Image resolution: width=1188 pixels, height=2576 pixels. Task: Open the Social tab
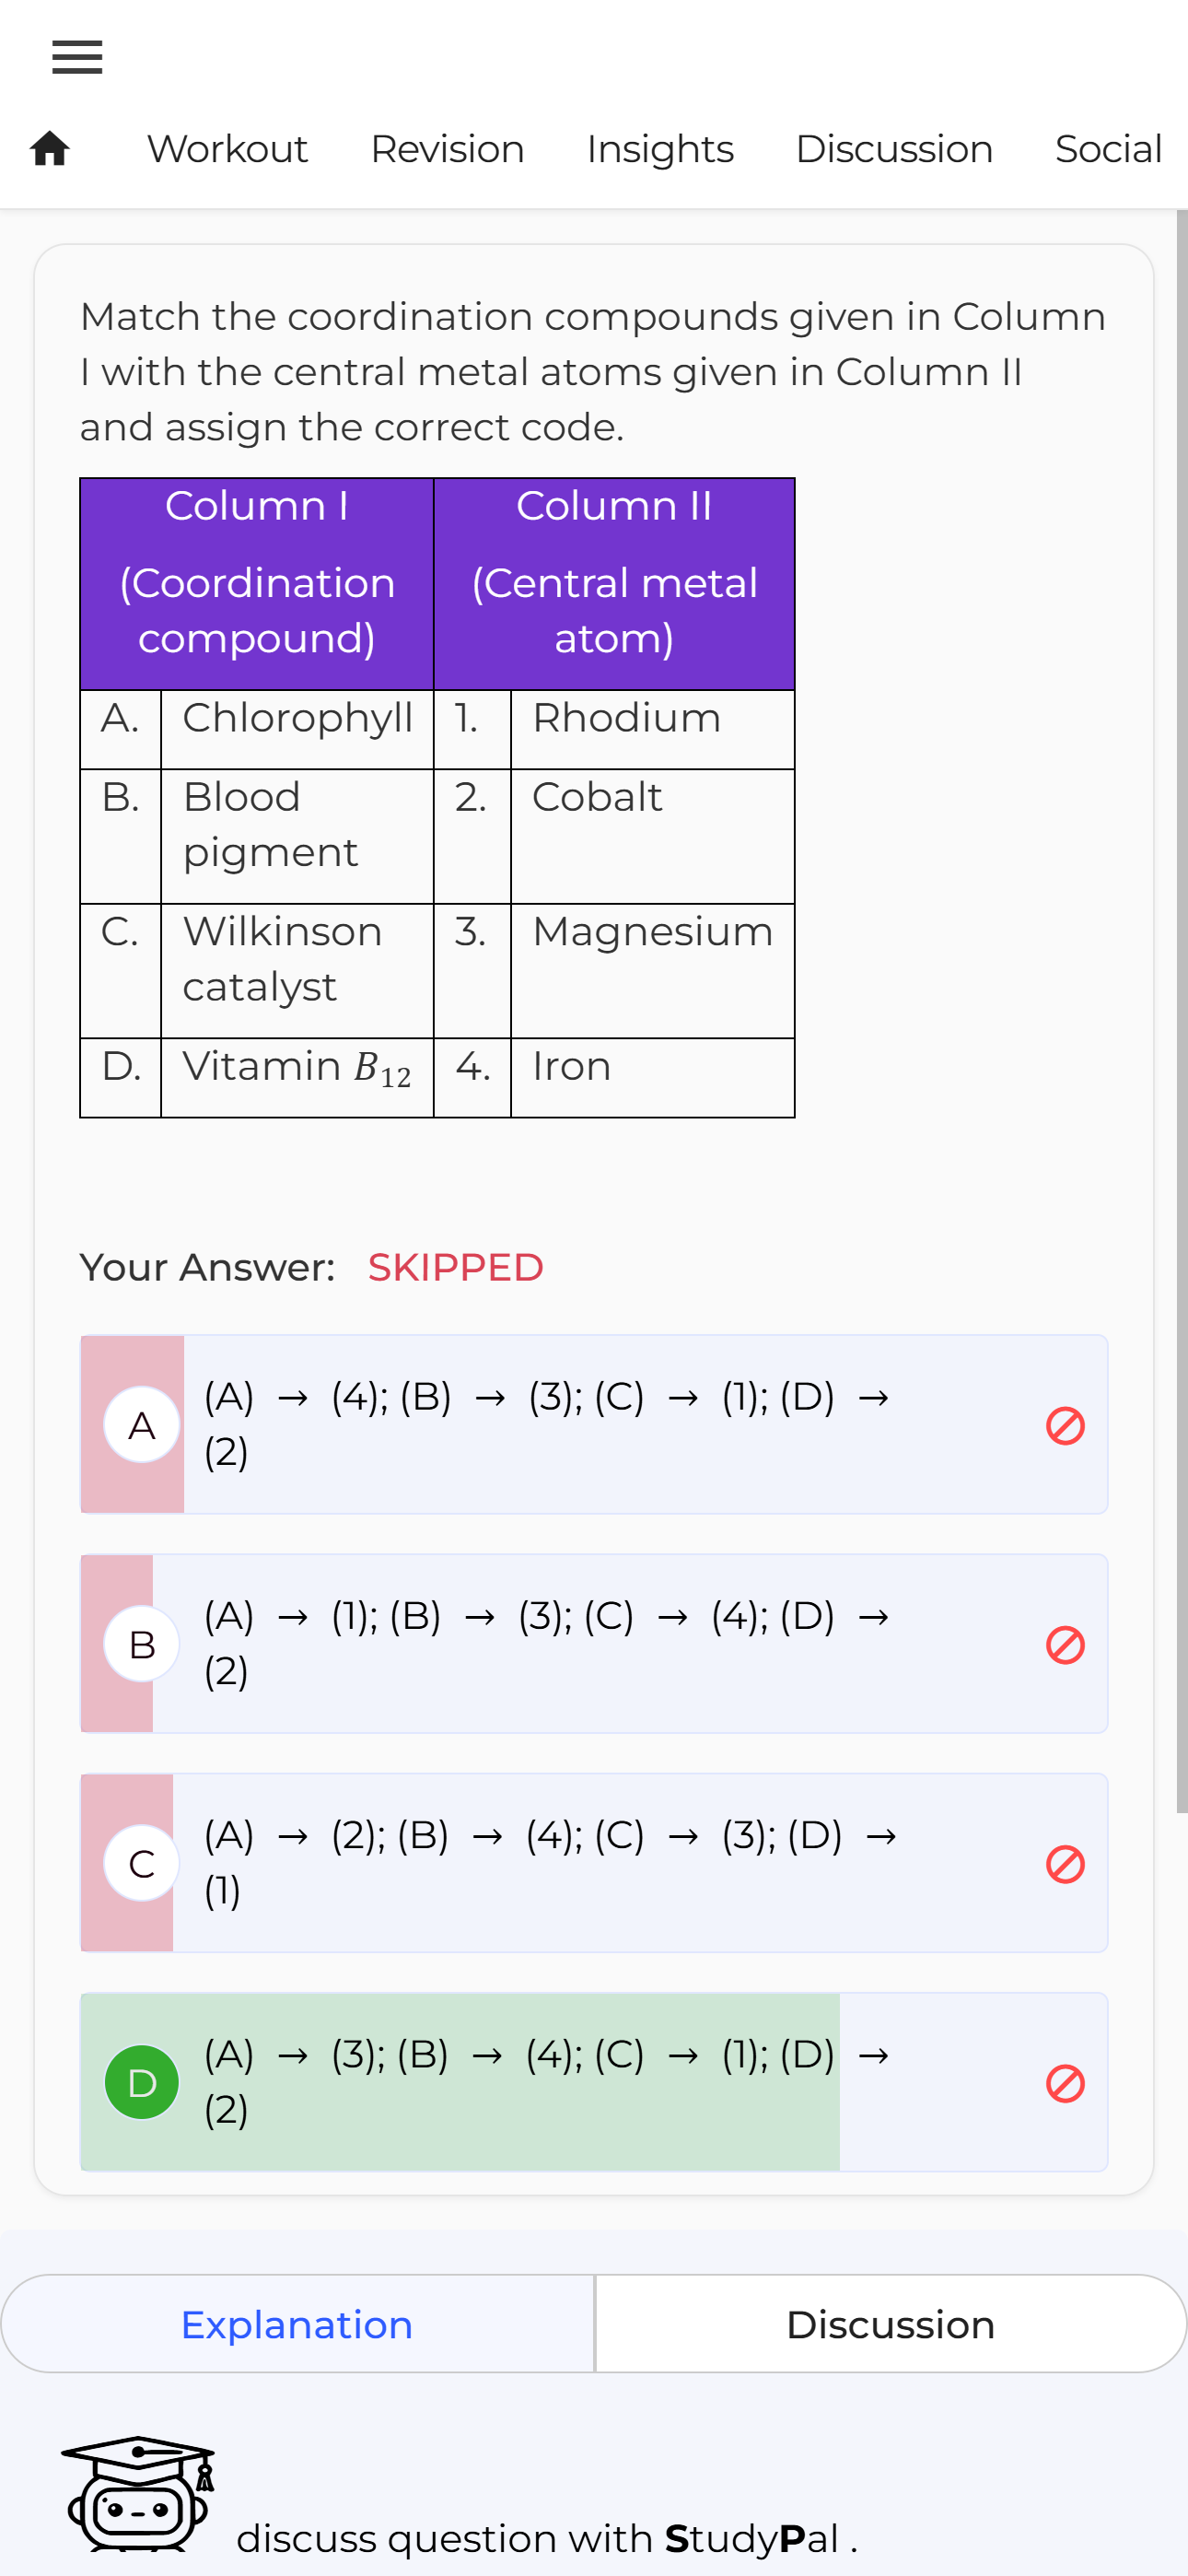click(x=1108, y=149)
